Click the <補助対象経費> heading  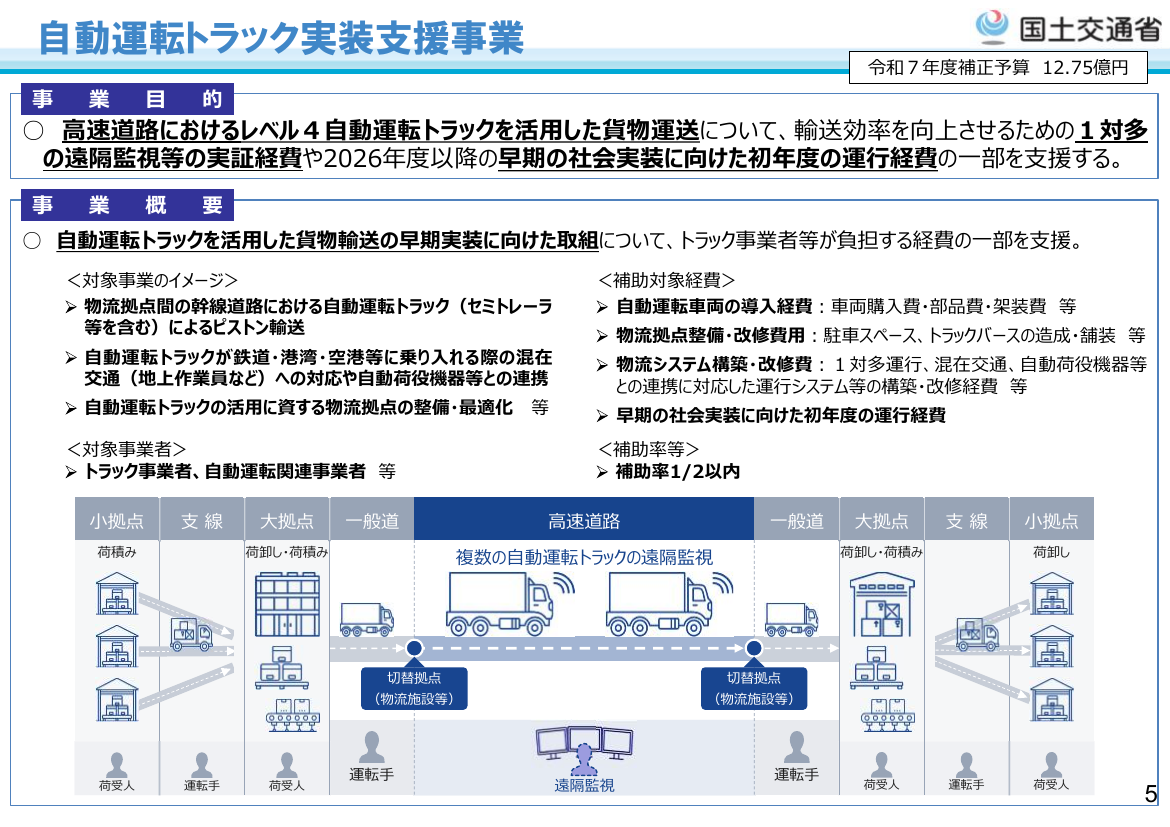point(666,280)
